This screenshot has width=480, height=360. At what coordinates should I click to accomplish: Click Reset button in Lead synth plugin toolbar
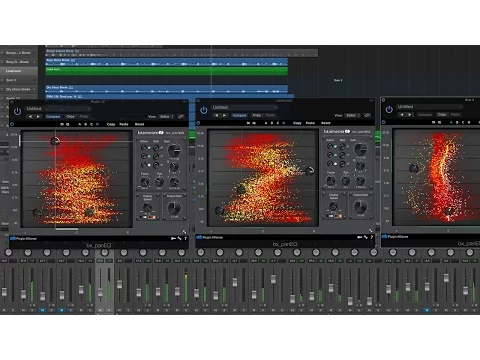(326, 123)
